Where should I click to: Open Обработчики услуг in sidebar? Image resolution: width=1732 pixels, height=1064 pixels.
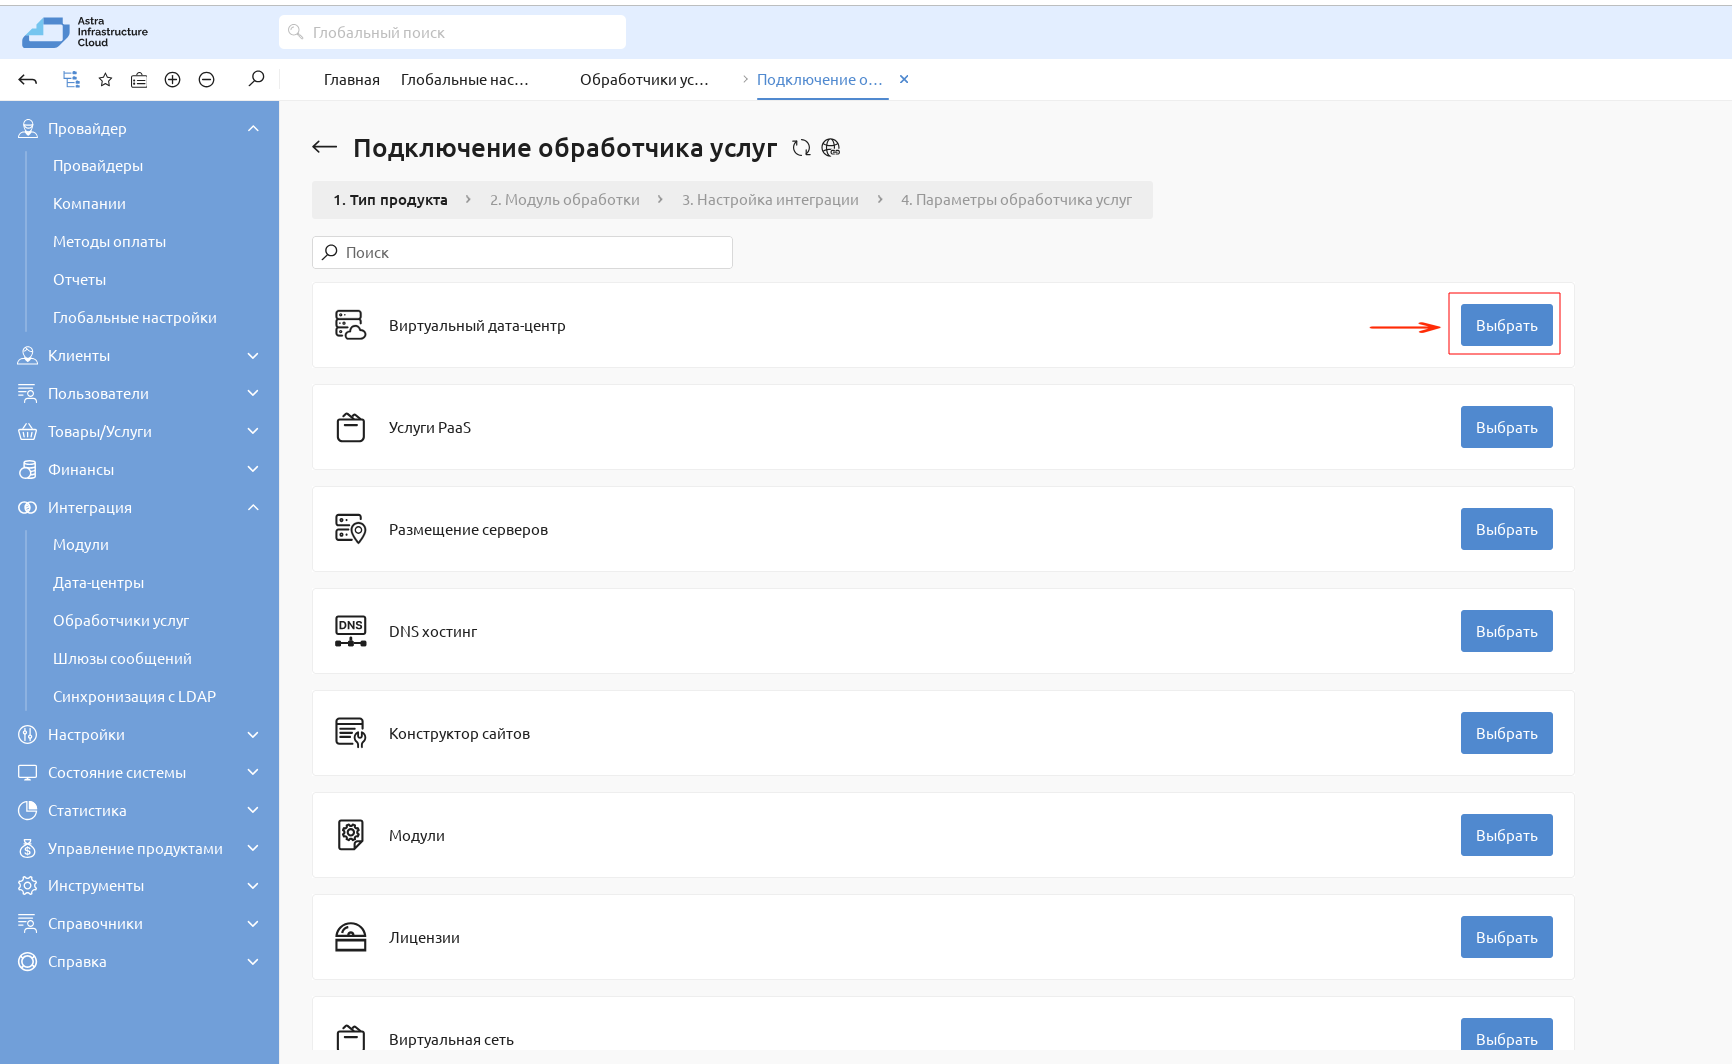[x=121, y=621]
